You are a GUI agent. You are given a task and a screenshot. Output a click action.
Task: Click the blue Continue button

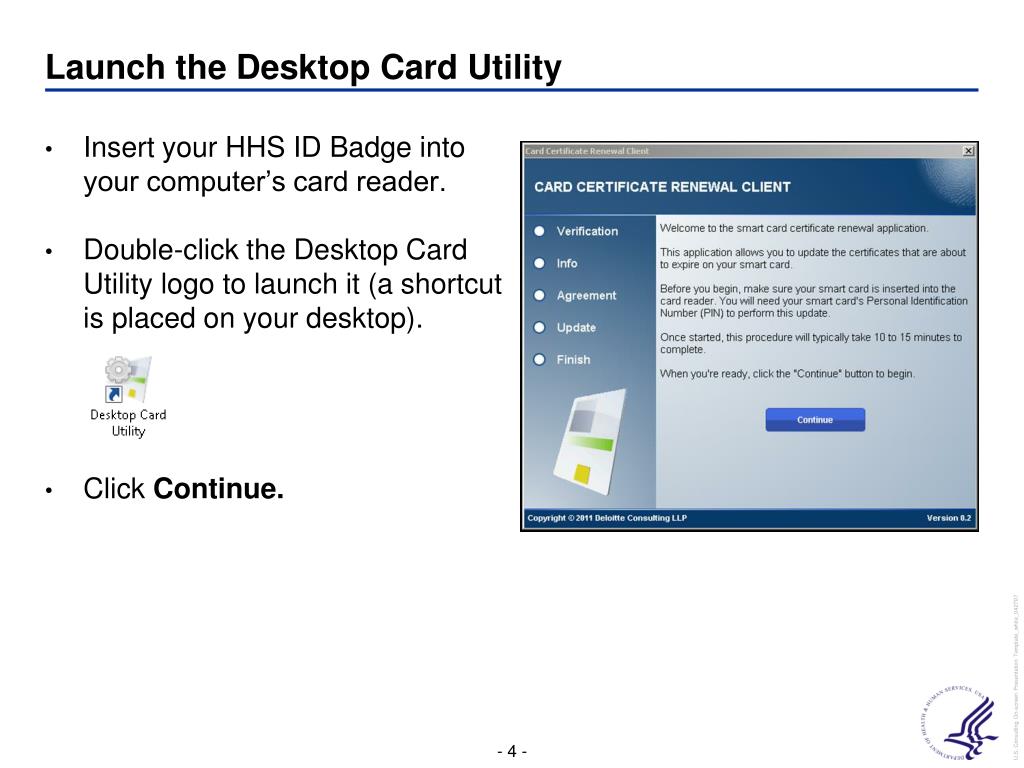click(x=815, y=420)
